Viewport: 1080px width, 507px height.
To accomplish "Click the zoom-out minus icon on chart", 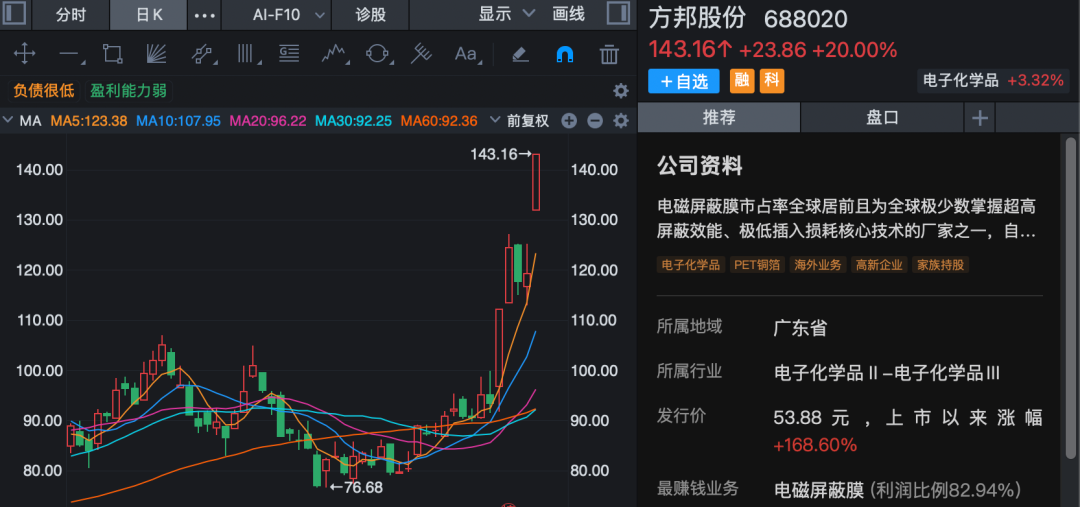I will [594, 121].
